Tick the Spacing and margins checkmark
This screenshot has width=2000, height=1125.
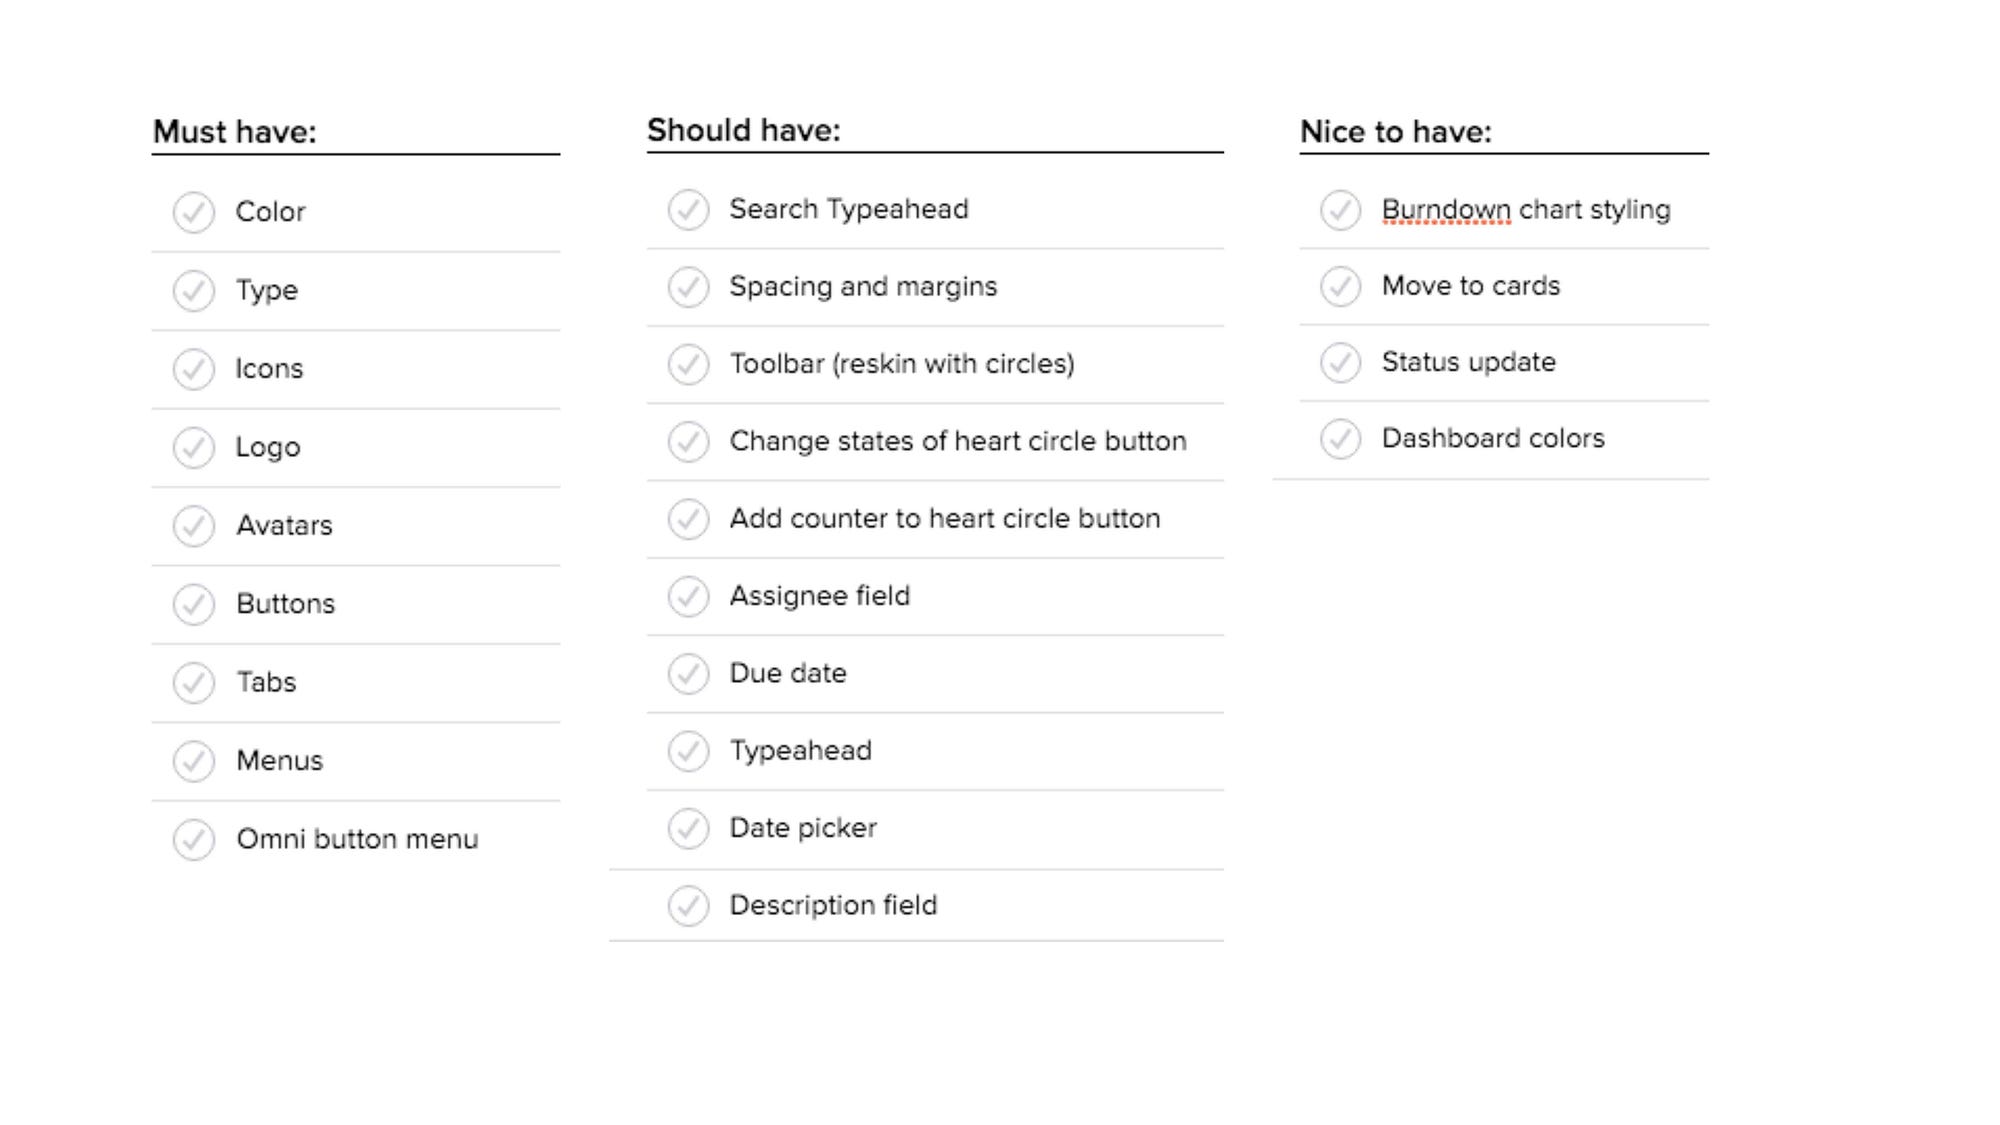coord(688,287)
